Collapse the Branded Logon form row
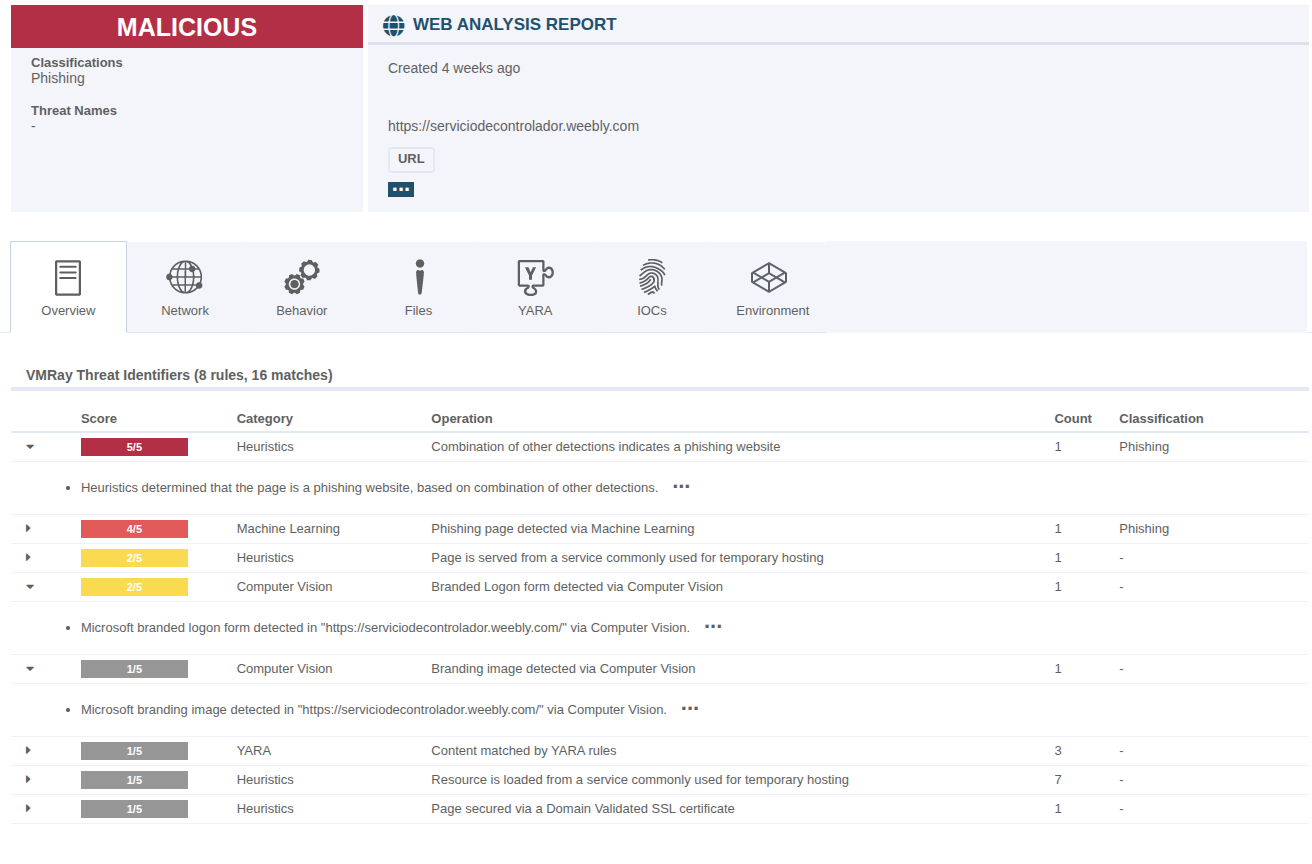 tap(30, 587)
